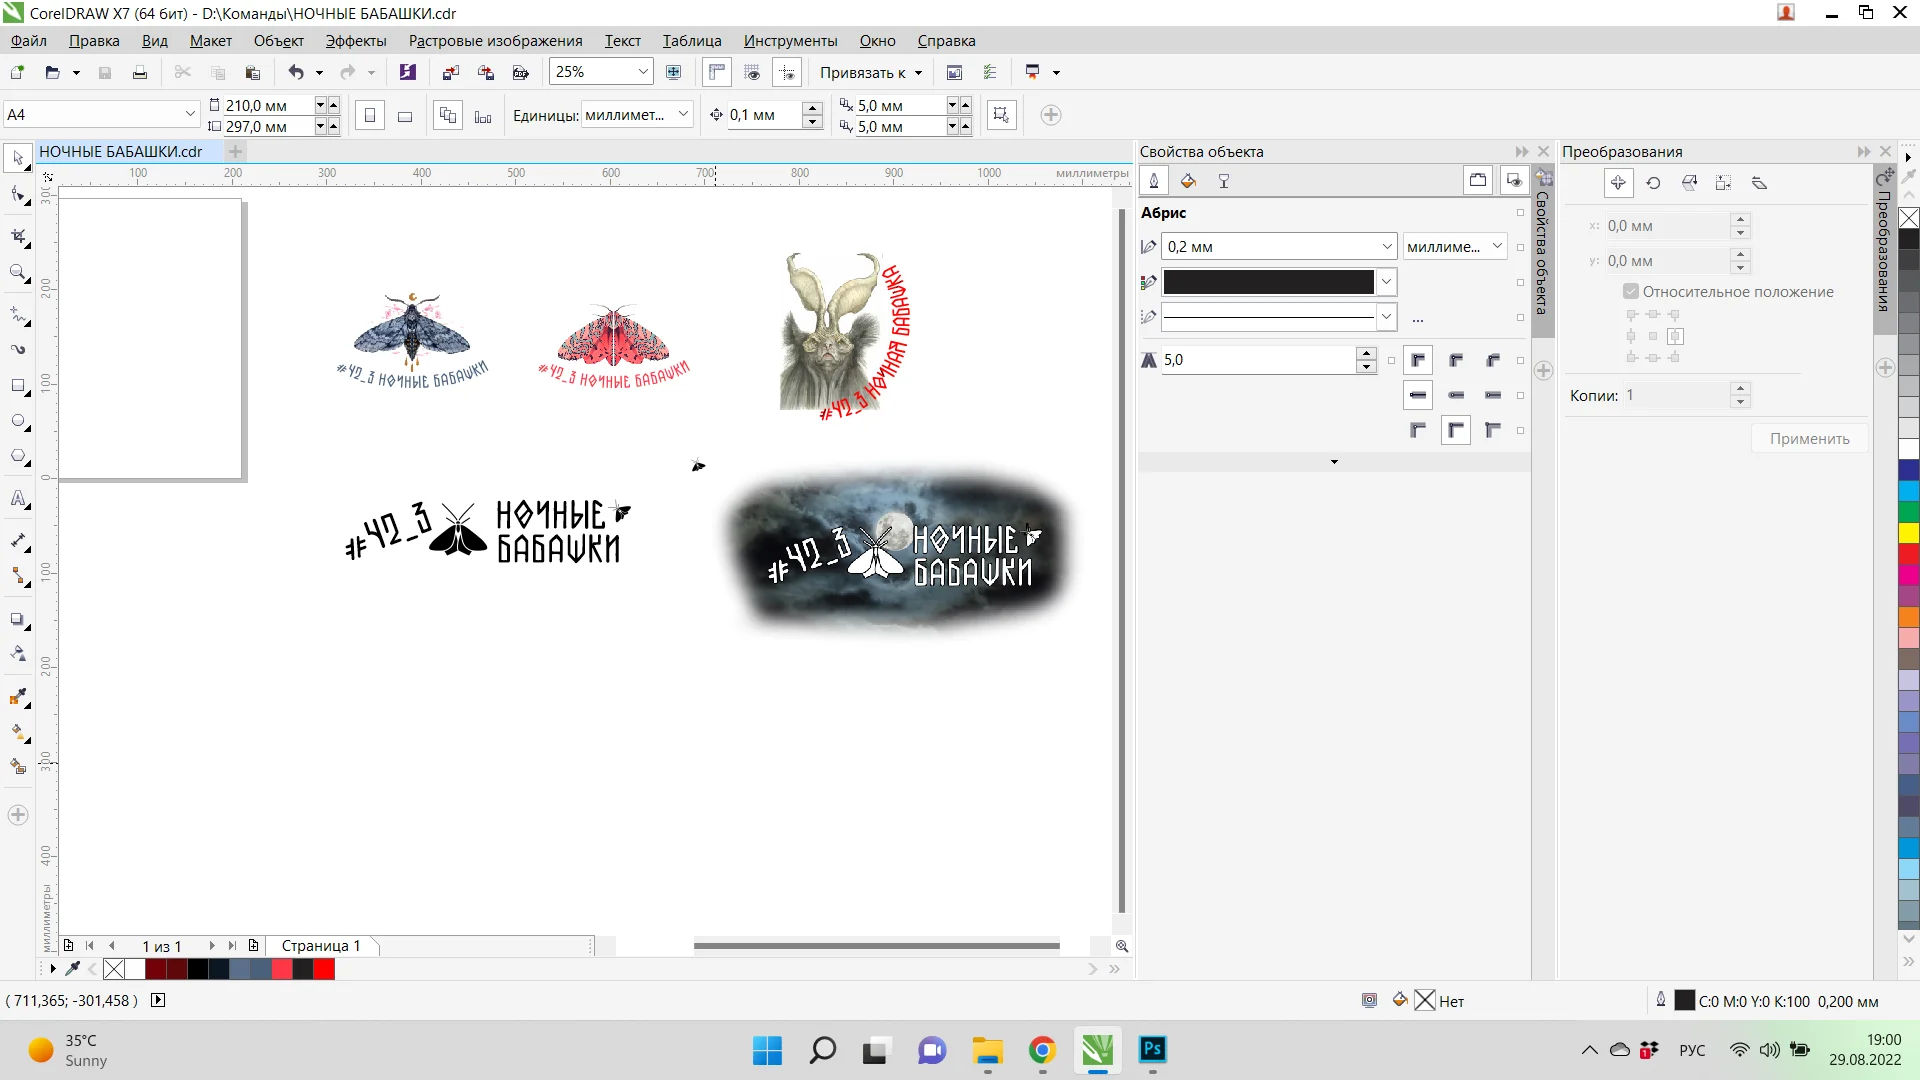
Task: Click the Undo arrow in toolbar
Action: 296,72
